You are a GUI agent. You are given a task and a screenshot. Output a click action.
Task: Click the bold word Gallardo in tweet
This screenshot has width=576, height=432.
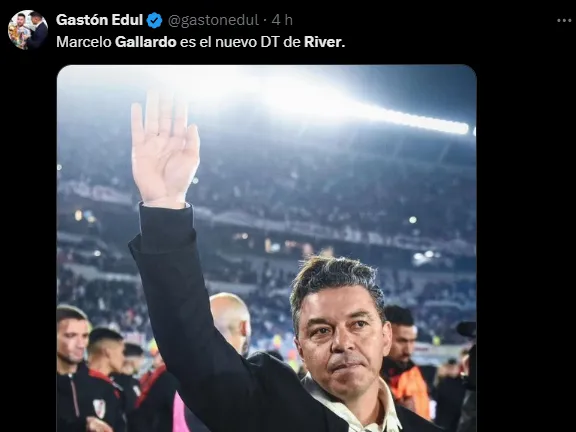(146, 42)
